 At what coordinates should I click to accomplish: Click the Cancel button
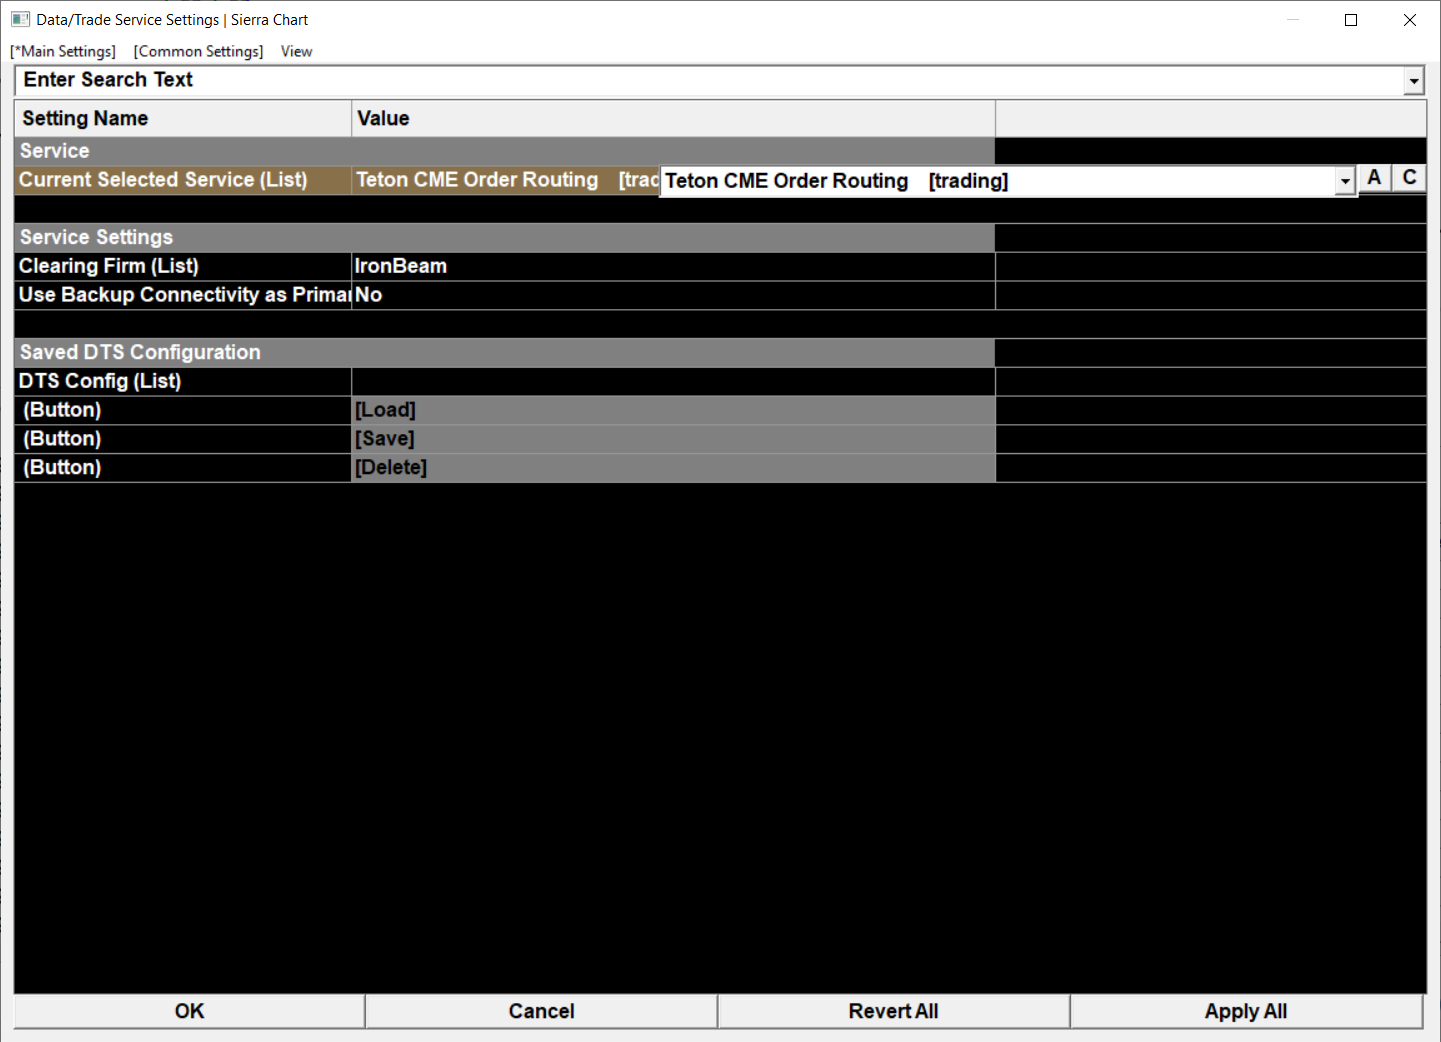(541, 1011)
